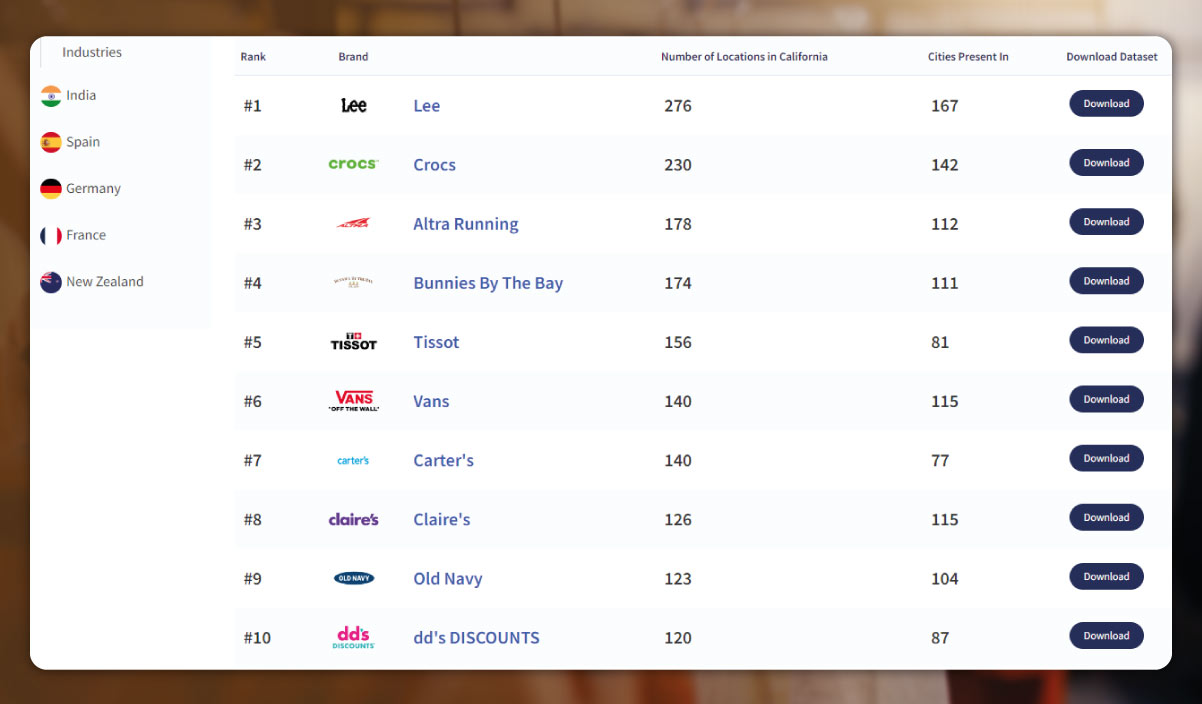Open the Crocs brand link

[x=435, y=165]
